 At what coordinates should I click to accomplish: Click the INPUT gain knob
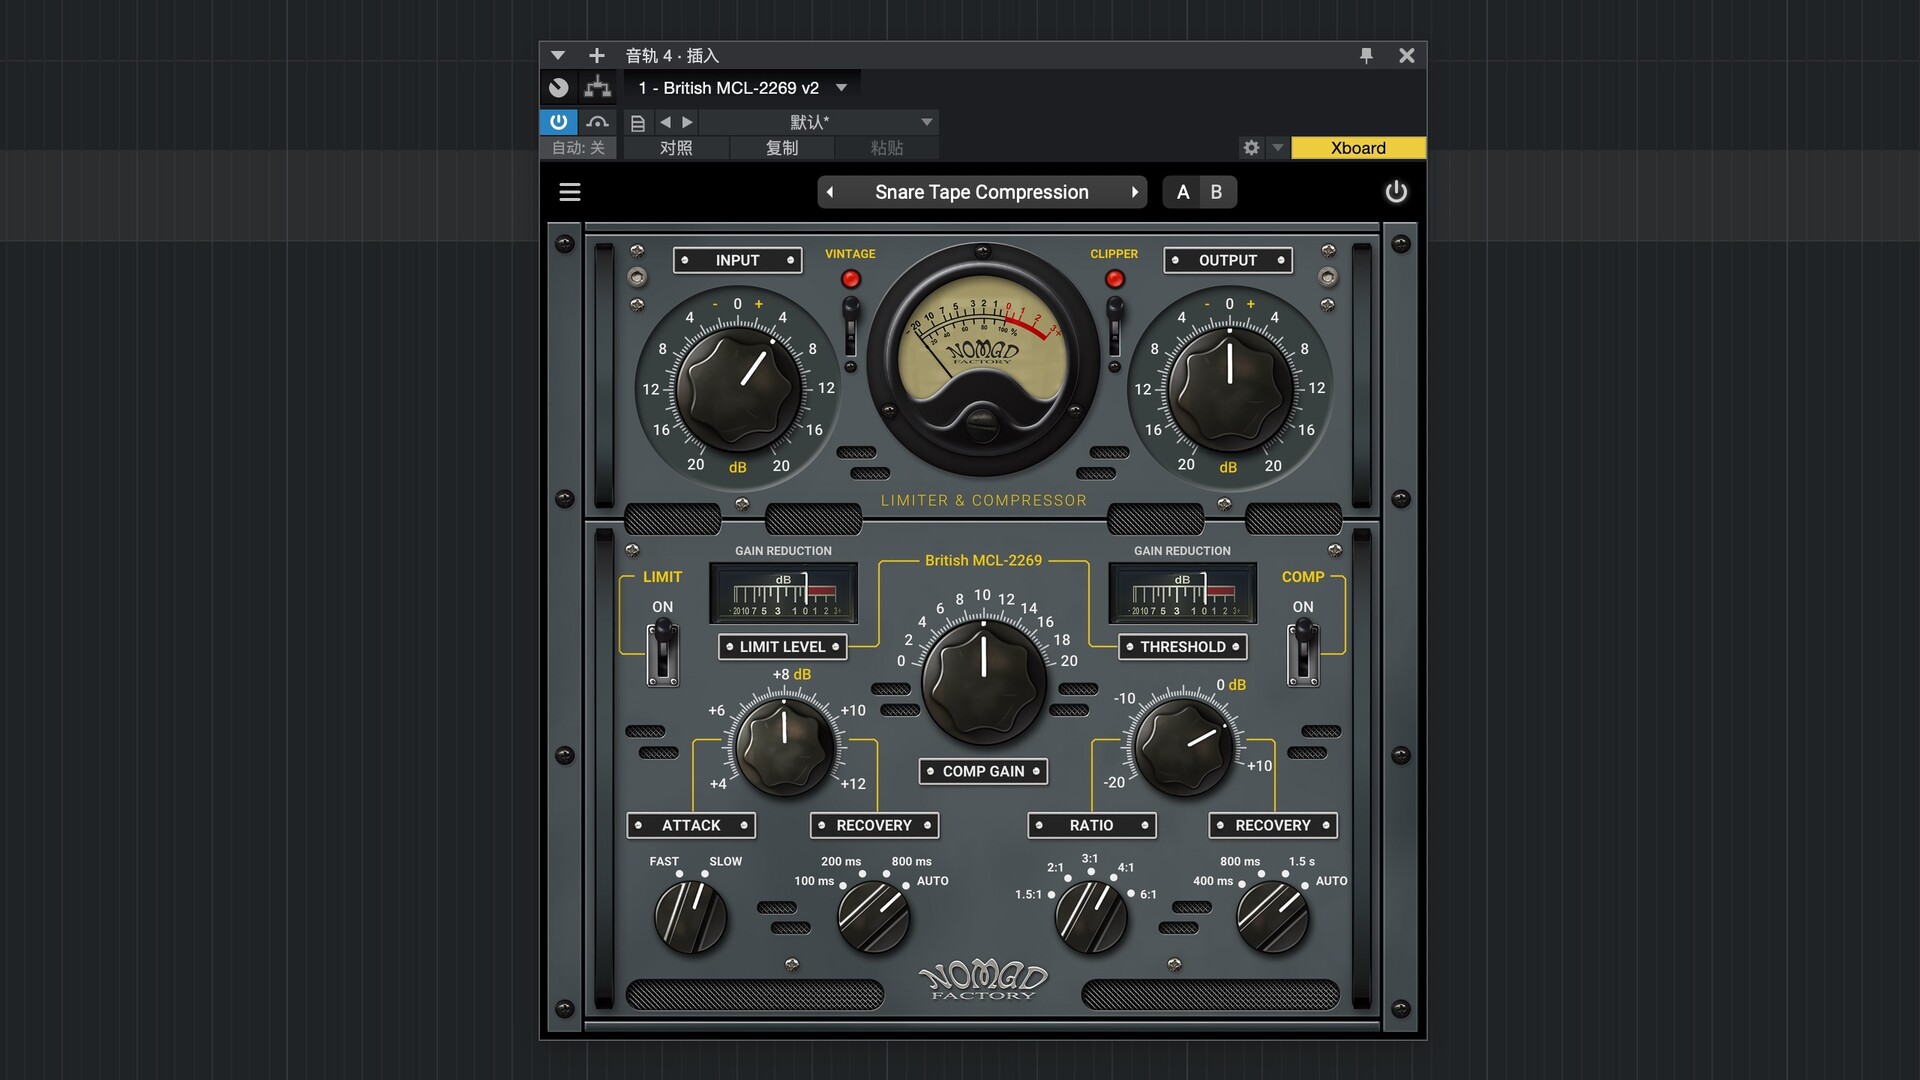coord(739,389)
